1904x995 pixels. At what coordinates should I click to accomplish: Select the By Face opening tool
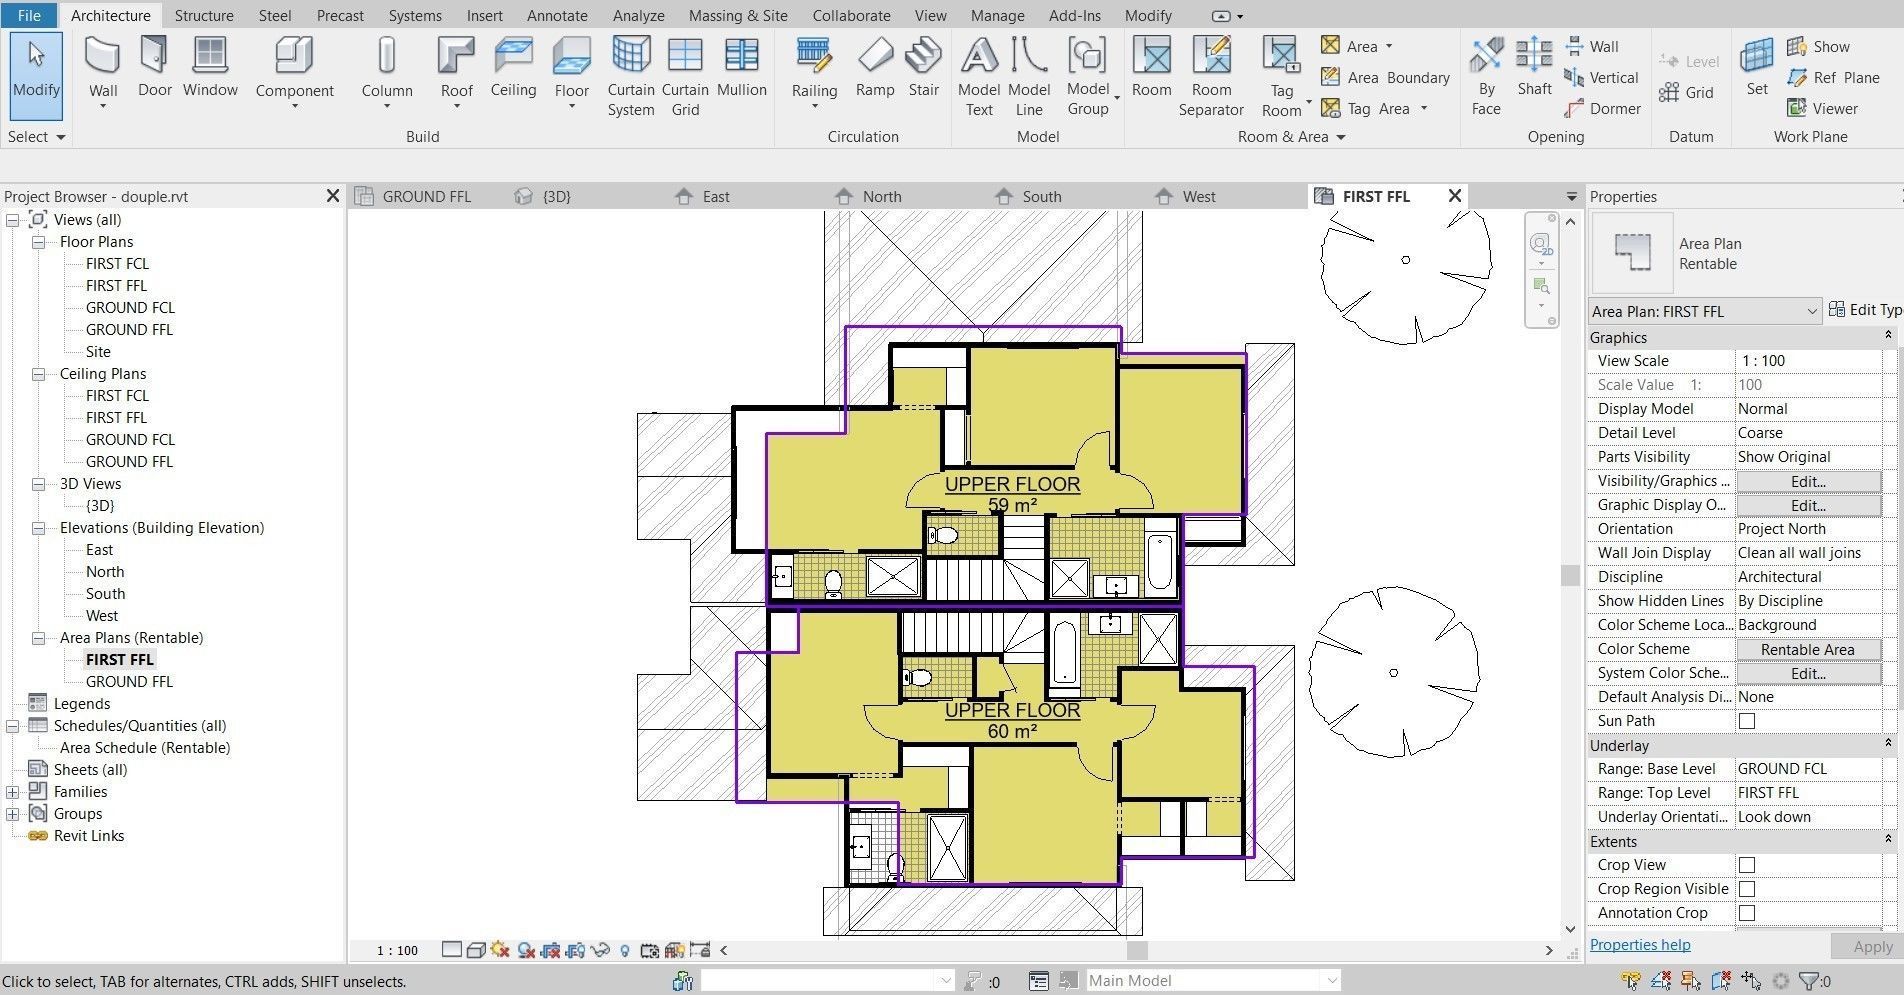(1486, 77)
